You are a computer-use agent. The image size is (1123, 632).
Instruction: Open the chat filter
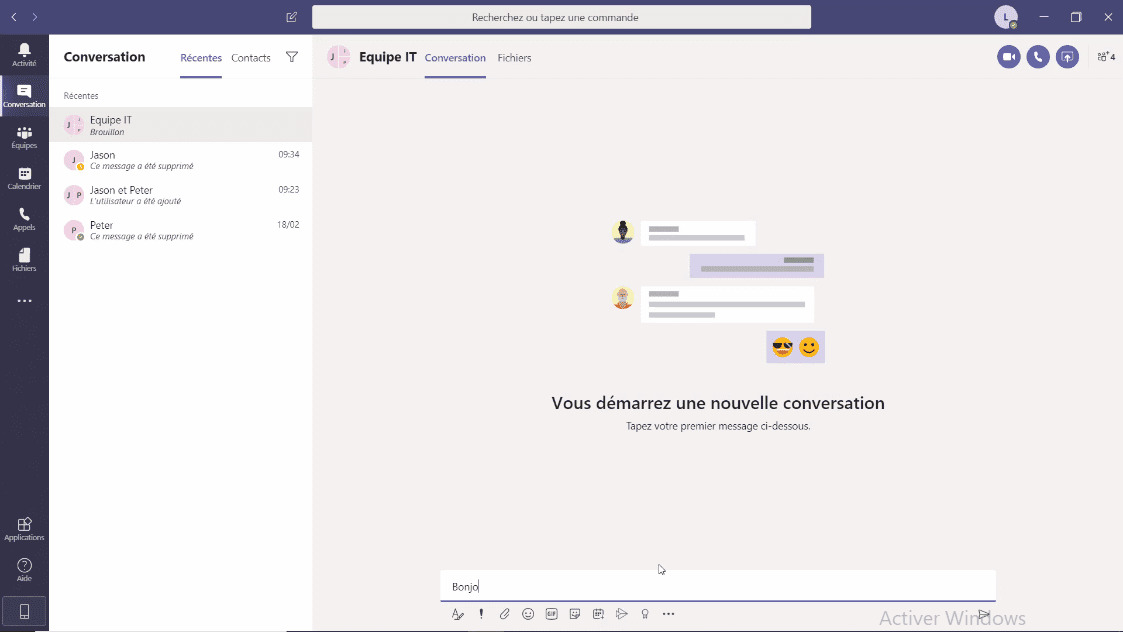tap(291, 57)
